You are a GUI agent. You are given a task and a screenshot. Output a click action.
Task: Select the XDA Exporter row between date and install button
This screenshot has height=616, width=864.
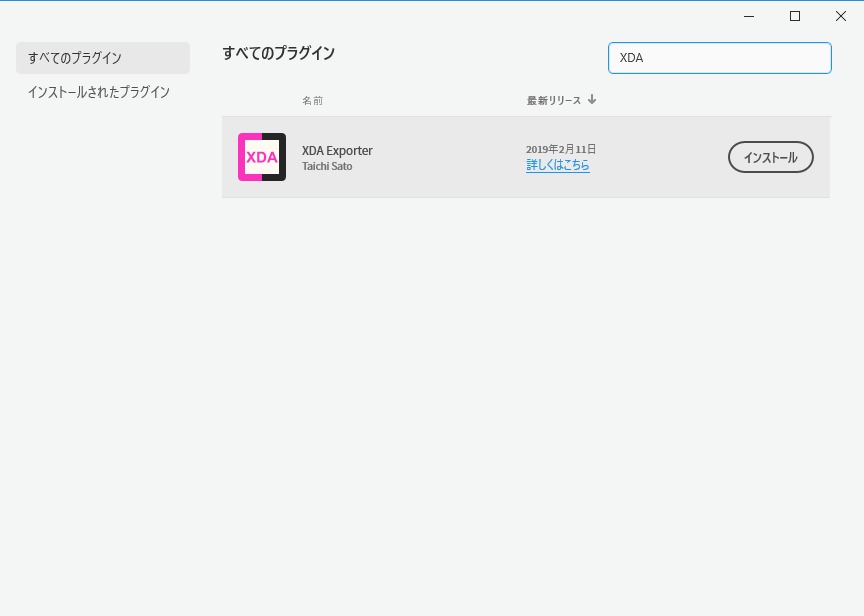pyautogui.click(x=660, y=157)
